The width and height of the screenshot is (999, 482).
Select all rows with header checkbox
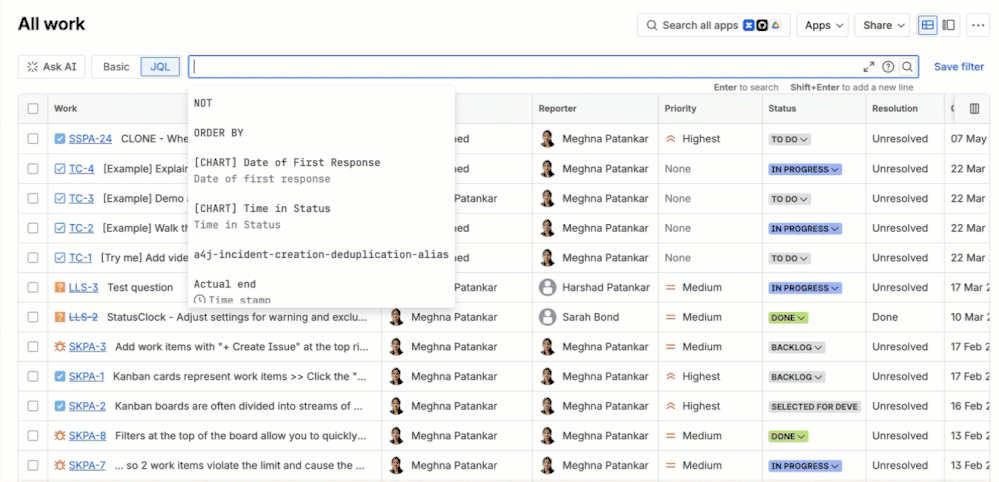pyautogui.click(x=33, y=109)
